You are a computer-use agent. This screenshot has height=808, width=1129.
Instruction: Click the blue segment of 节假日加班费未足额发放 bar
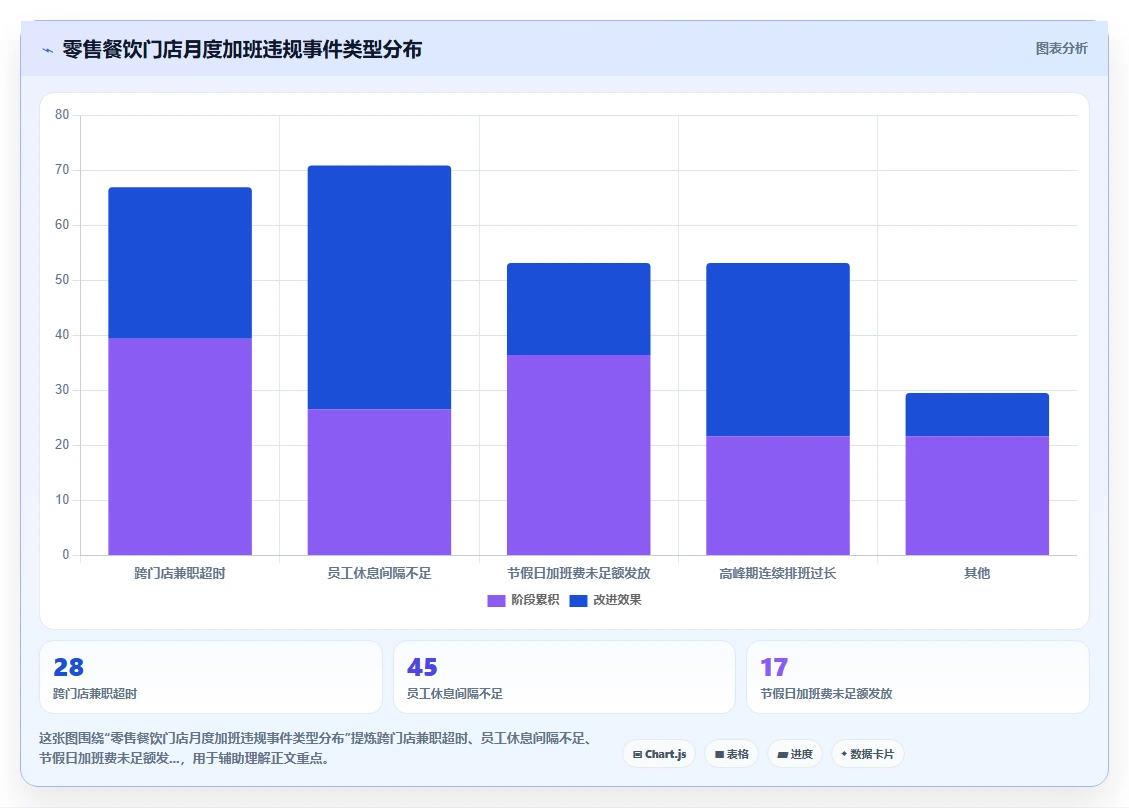[x=579, y=309]
